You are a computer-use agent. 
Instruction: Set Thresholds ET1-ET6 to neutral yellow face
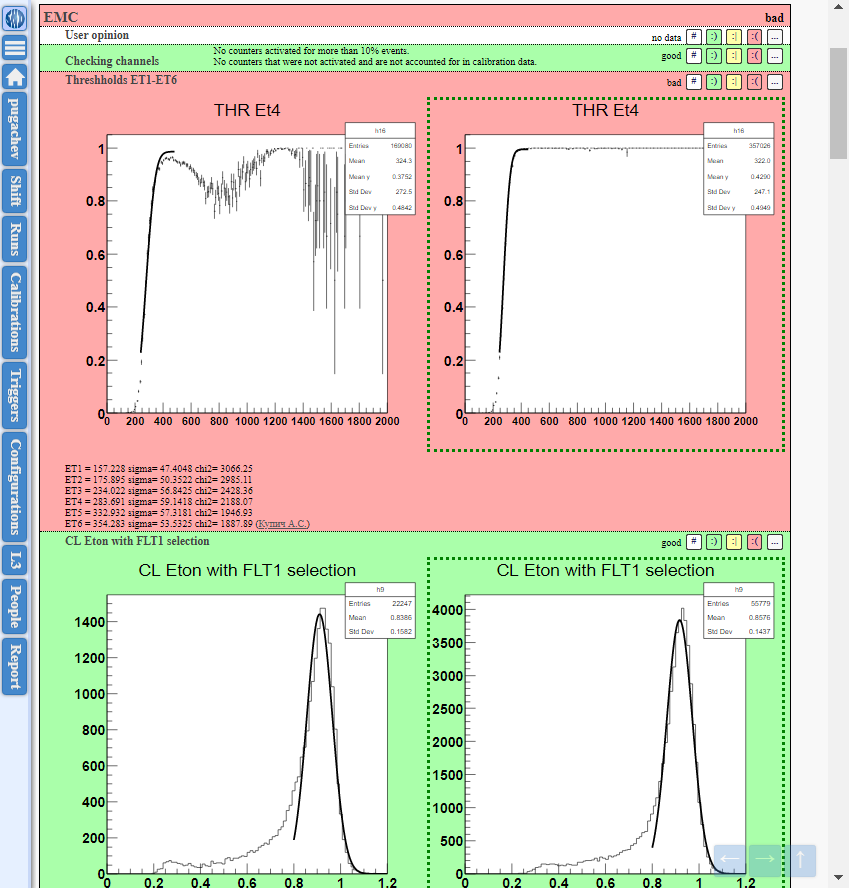coord(734,82)
